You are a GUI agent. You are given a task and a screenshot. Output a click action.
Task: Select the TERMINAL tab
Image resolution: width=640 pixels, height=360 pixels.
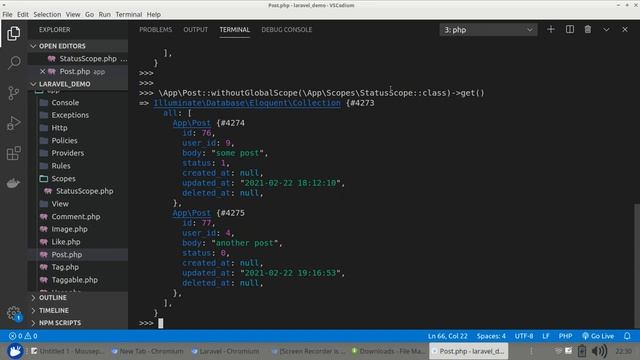[234, 30]
